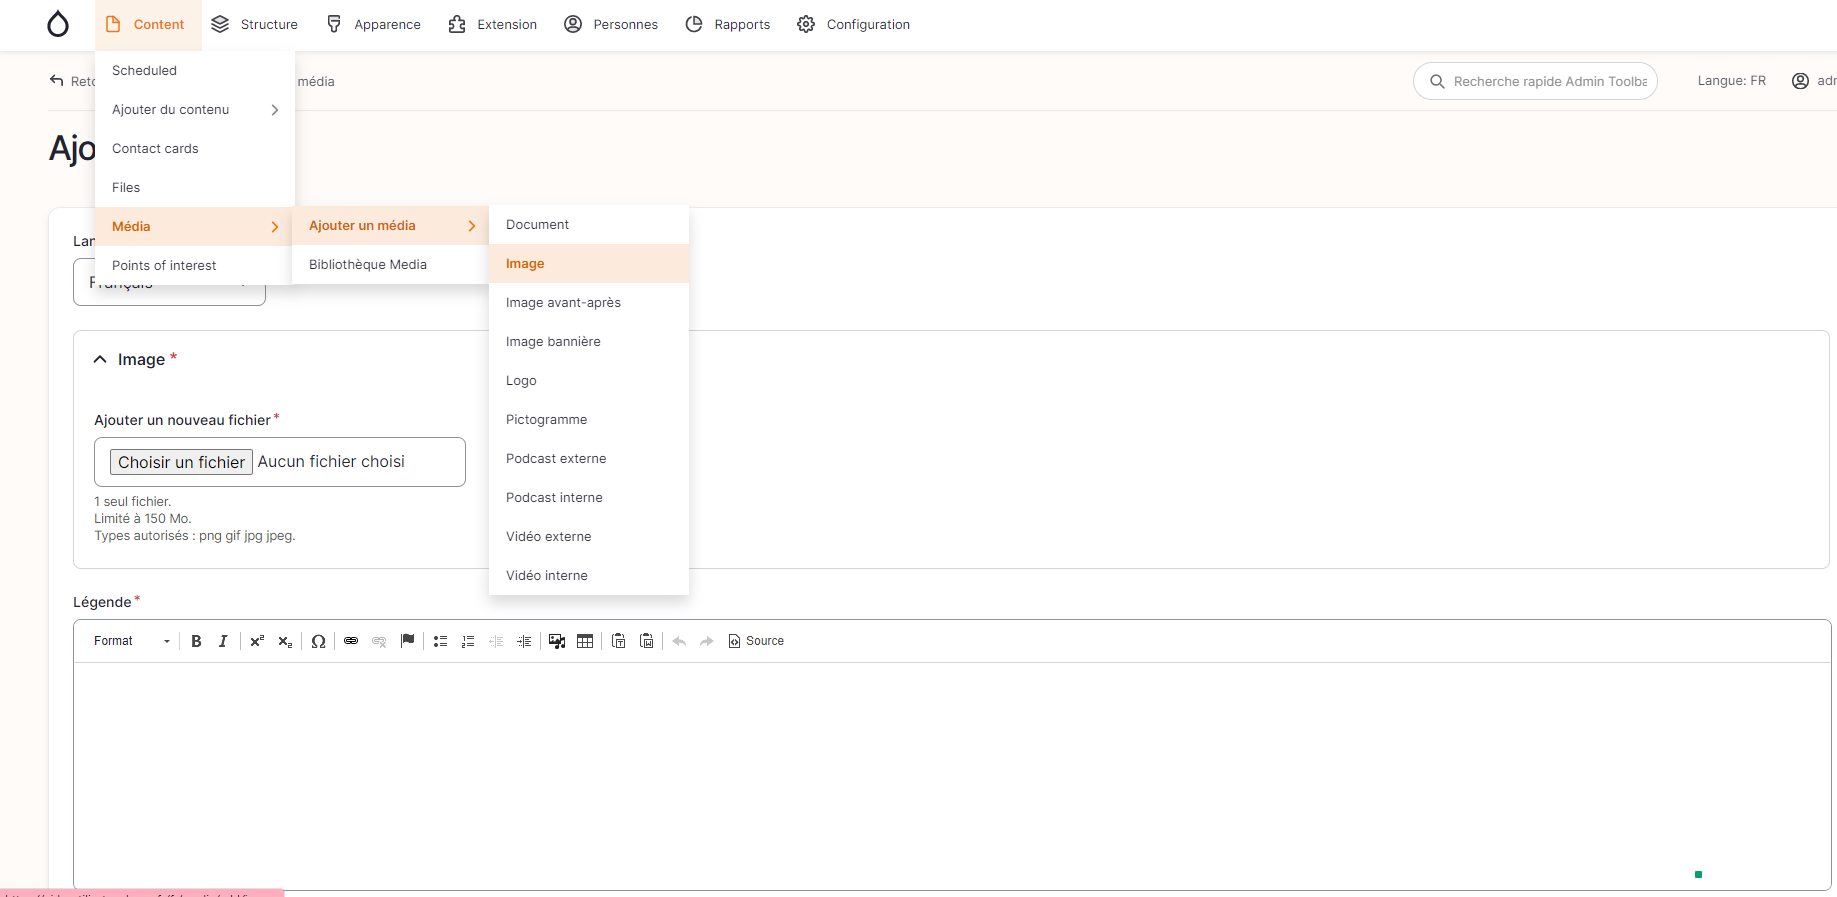
Task: Insert special character with the Omega icon
Action: click(x=318, y=641)
